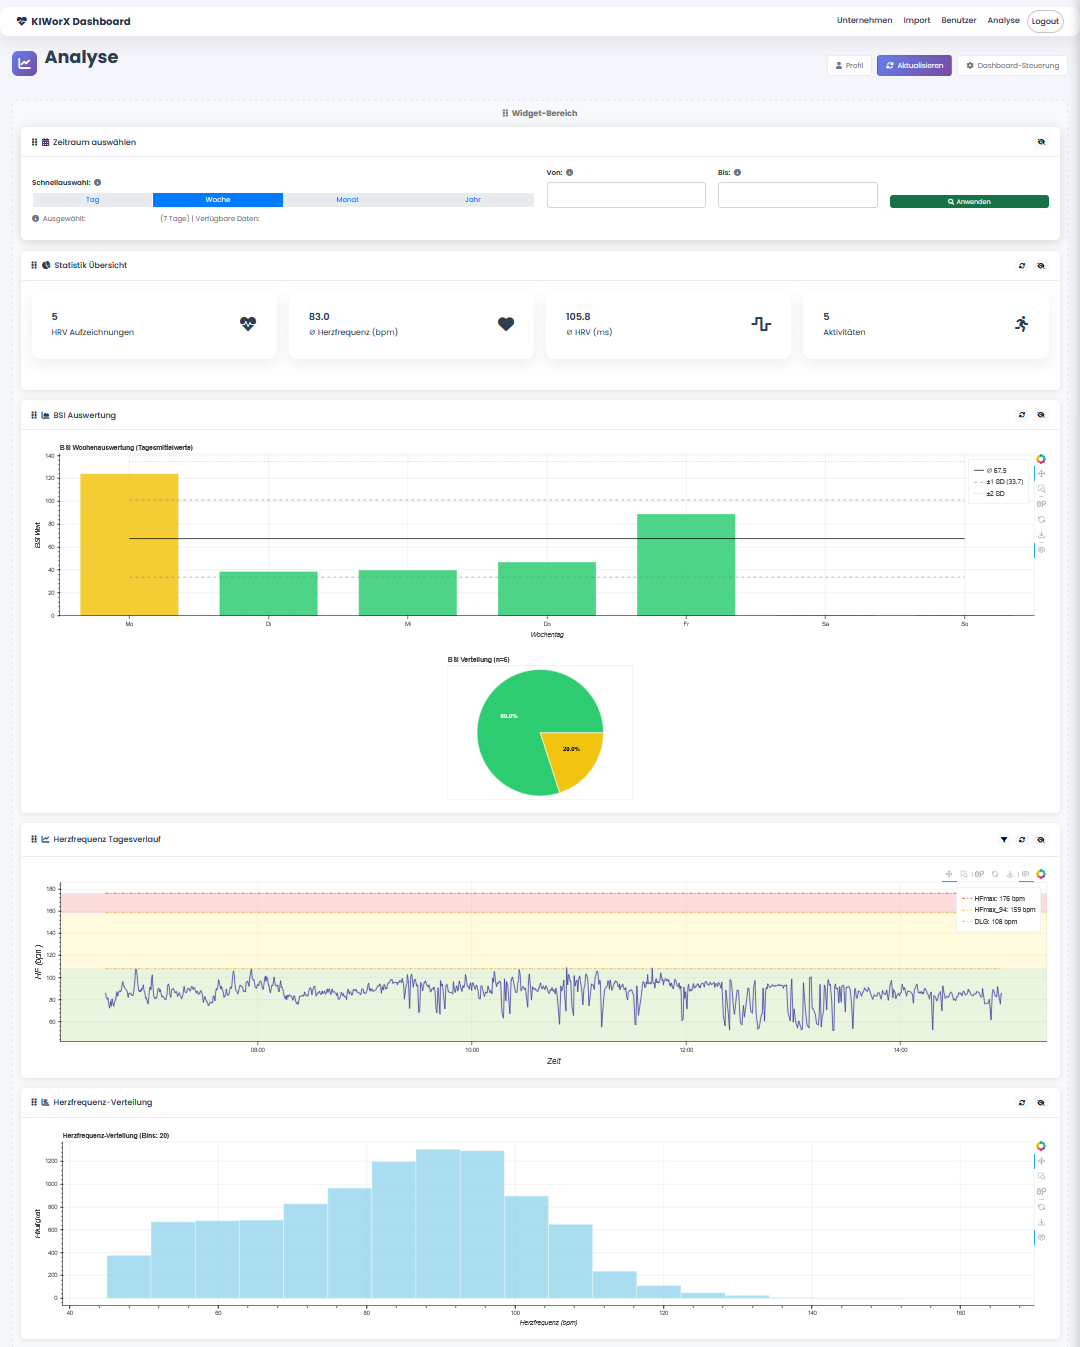Select the Monat quick range tab
The image size is (1080, 1347).
[x=347, y=200]
